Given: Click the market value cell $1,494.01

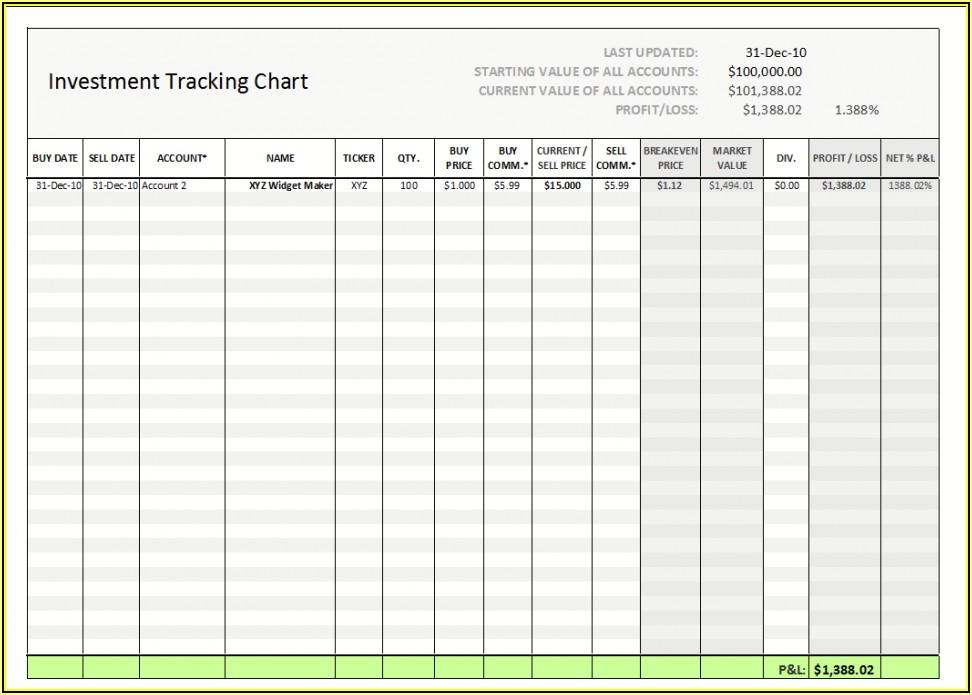Looking at the screenshot, I should click(x=731, y=186).
